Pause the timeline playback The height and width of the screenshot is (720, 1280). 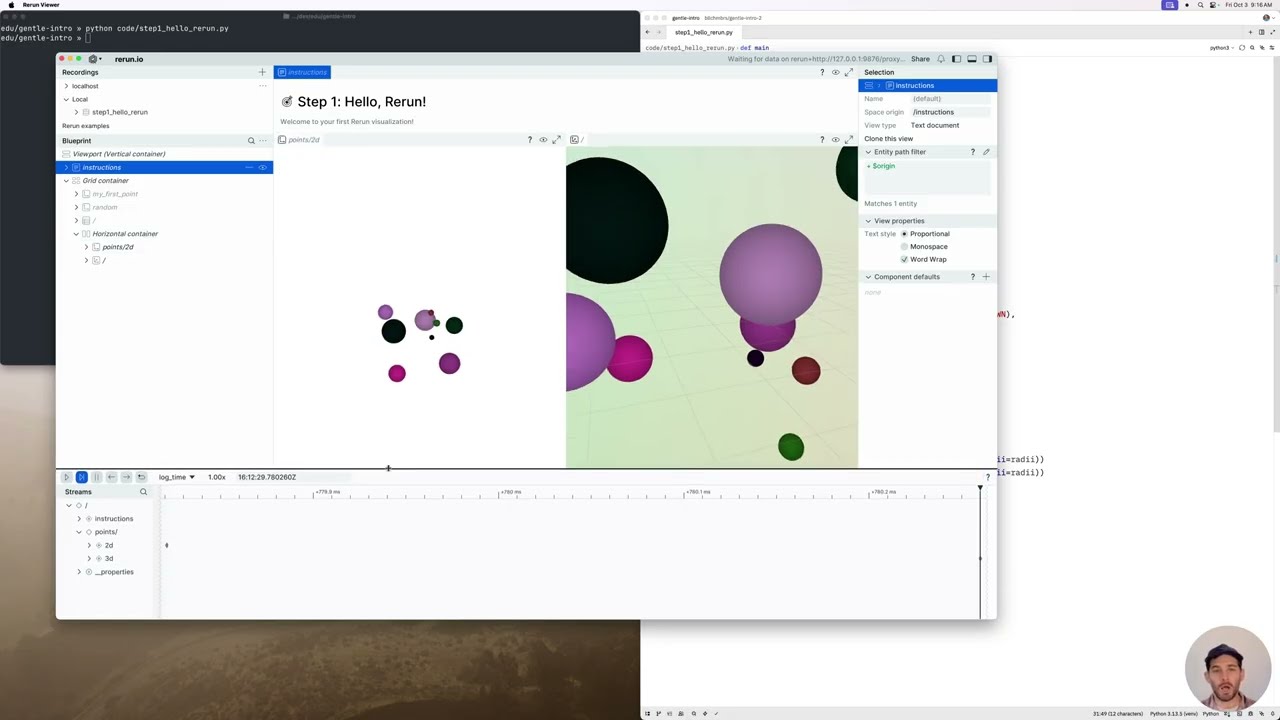click(96, 477)
